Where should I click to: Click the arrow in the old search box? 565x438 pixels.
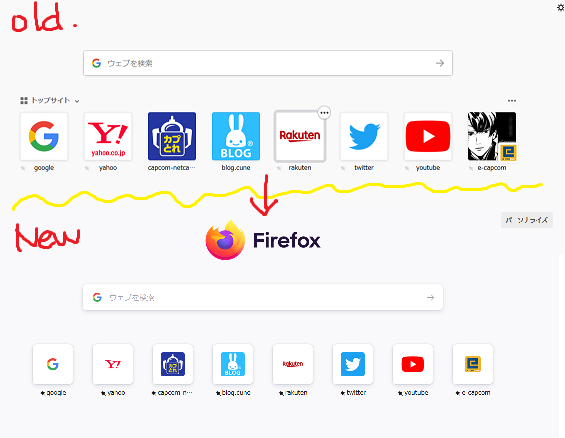click(440, 63)
